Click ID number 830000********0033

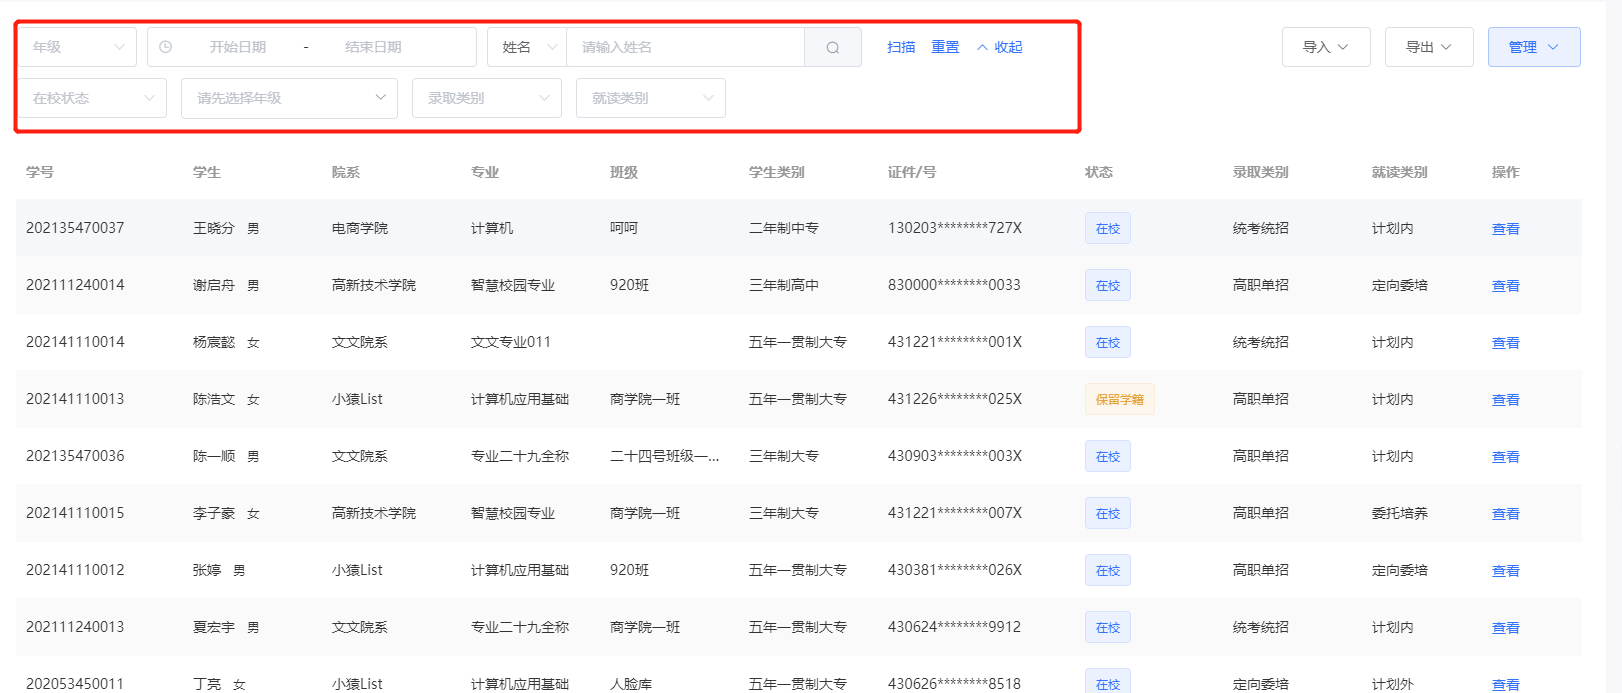954,285
